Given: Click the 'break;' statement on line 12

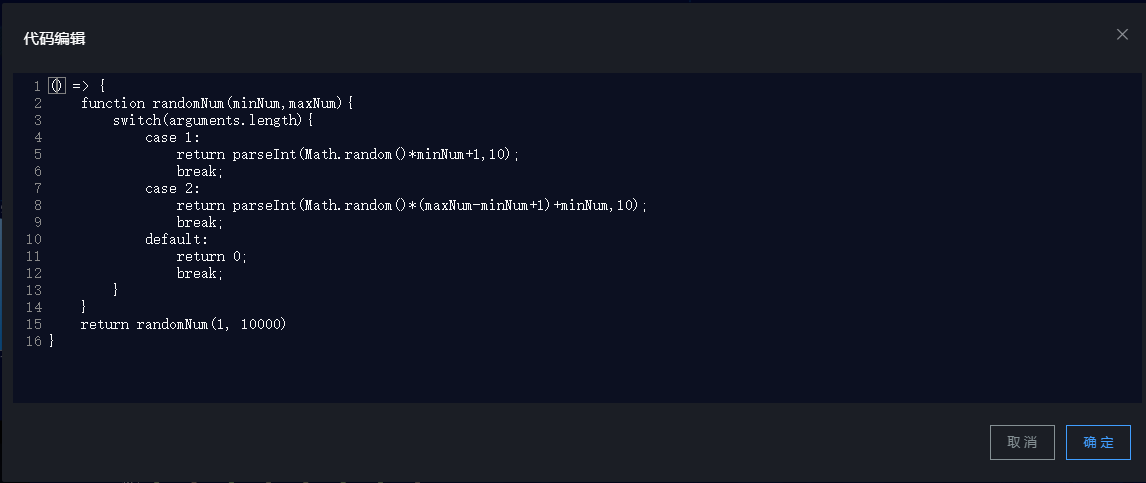Looking at the screenshot, I should pos(200,273).
